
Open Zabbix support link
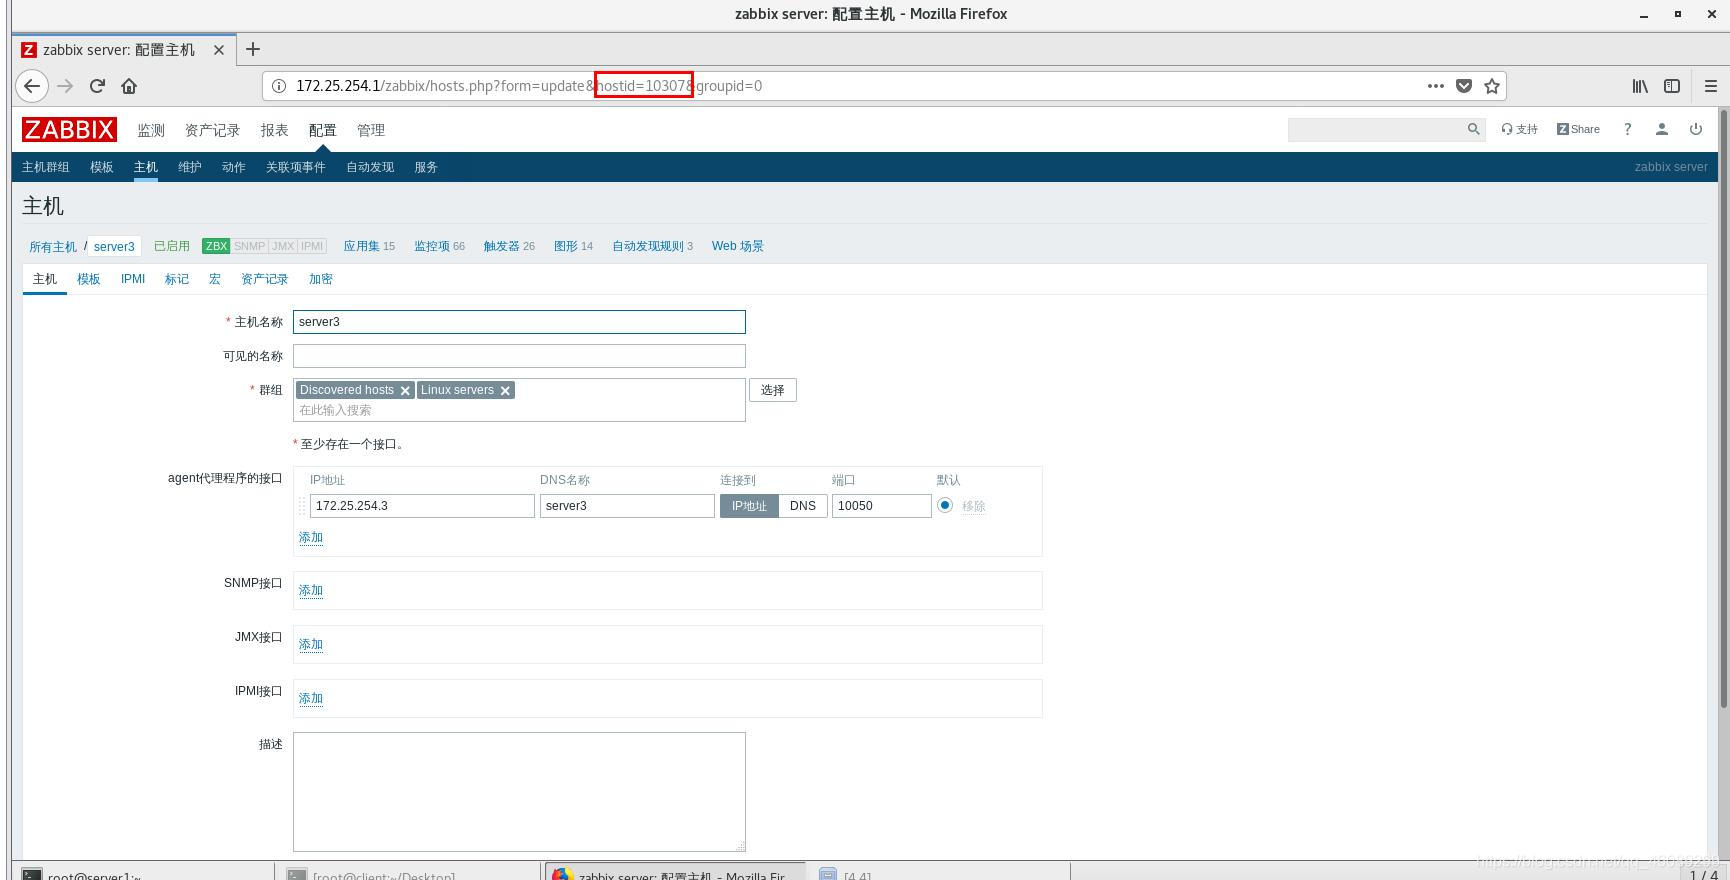pyautogui.click(x=1519, y=129)
